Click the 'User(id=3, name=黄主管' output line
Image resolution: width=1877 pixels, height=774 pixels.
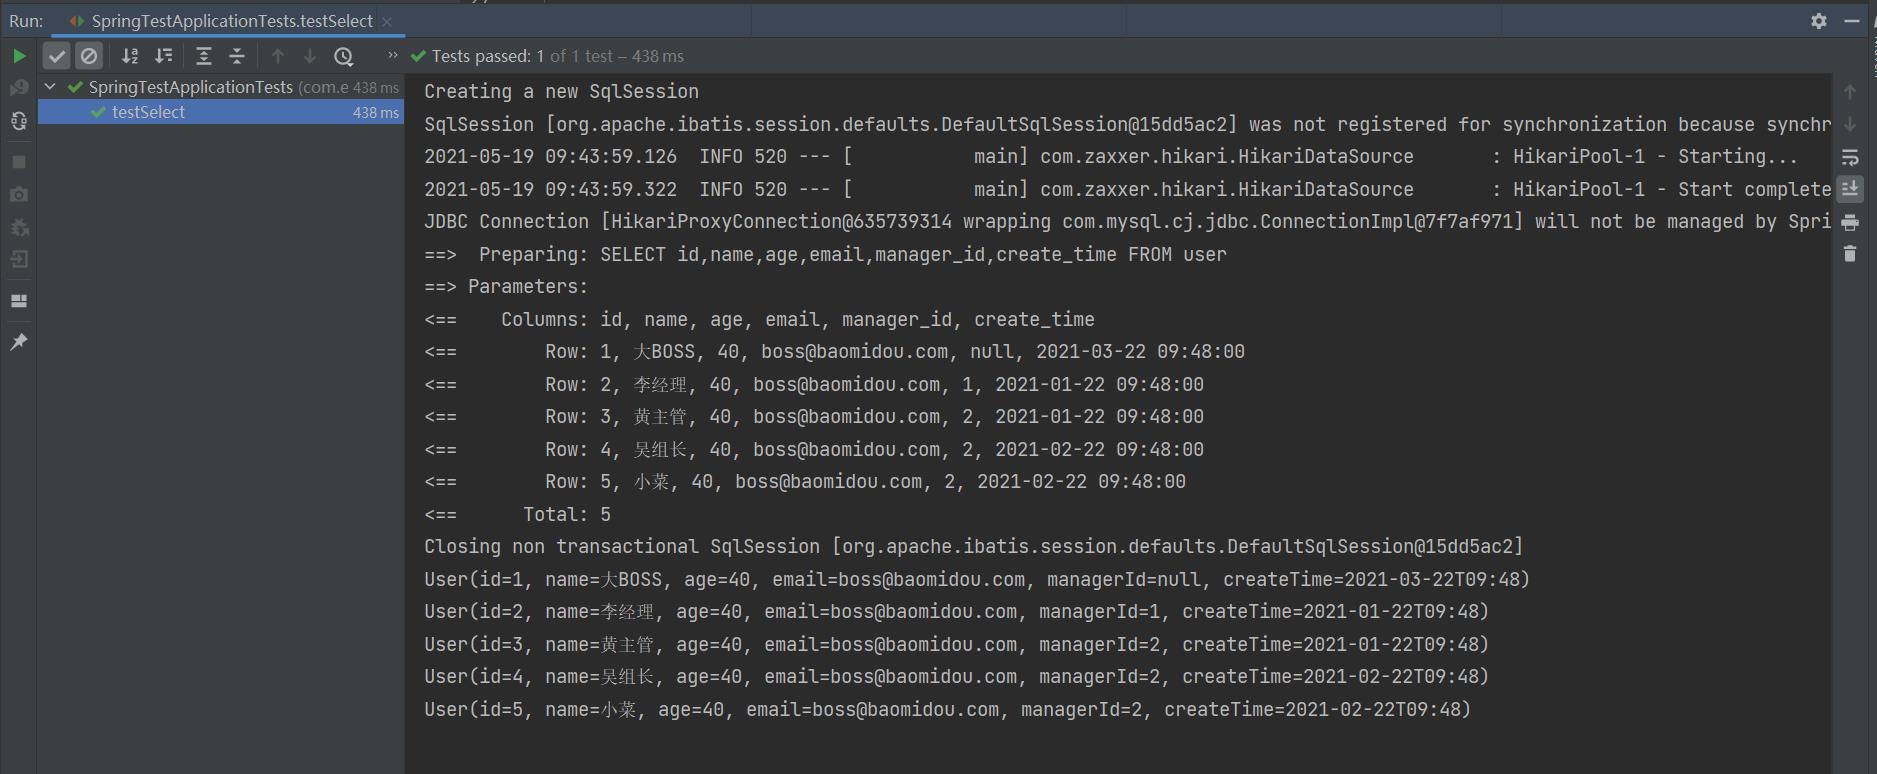click(957, 645)
